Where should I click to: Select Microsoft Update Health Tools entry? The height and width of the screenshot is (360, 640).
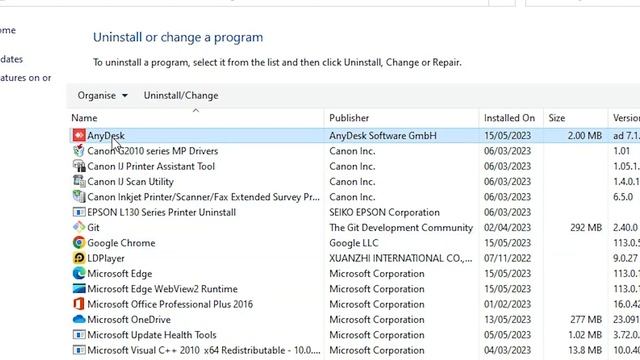[152, 335]
